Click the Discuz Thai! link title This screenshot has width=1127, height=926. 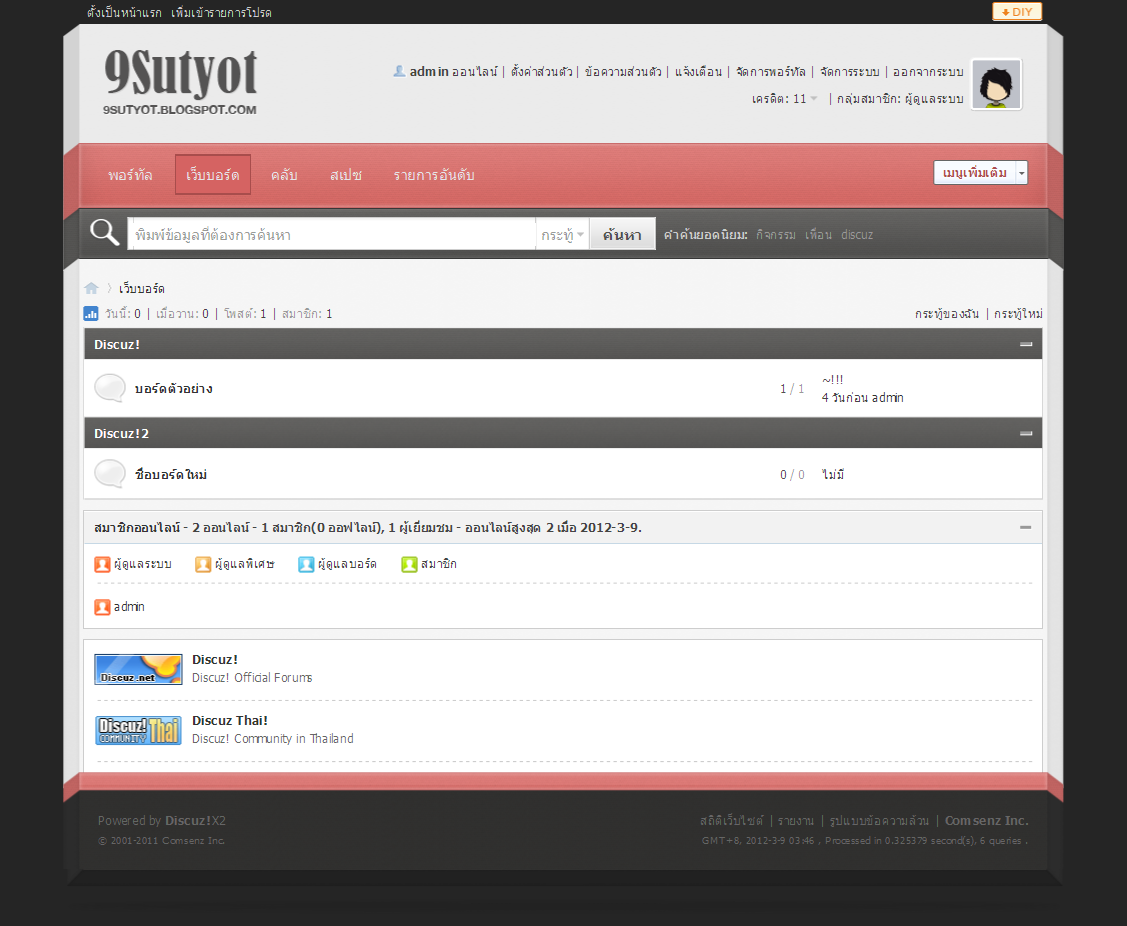pos(230,720)
